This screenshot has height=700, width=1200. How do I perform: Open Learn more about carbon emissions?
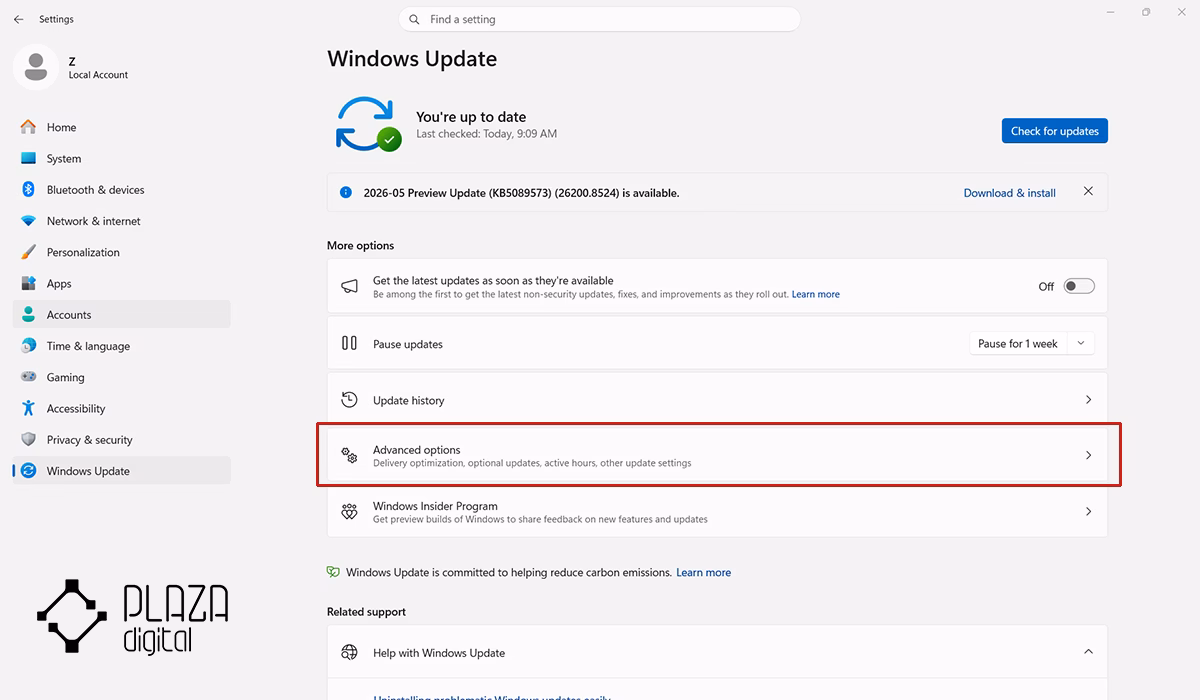(x=704, y=572)
